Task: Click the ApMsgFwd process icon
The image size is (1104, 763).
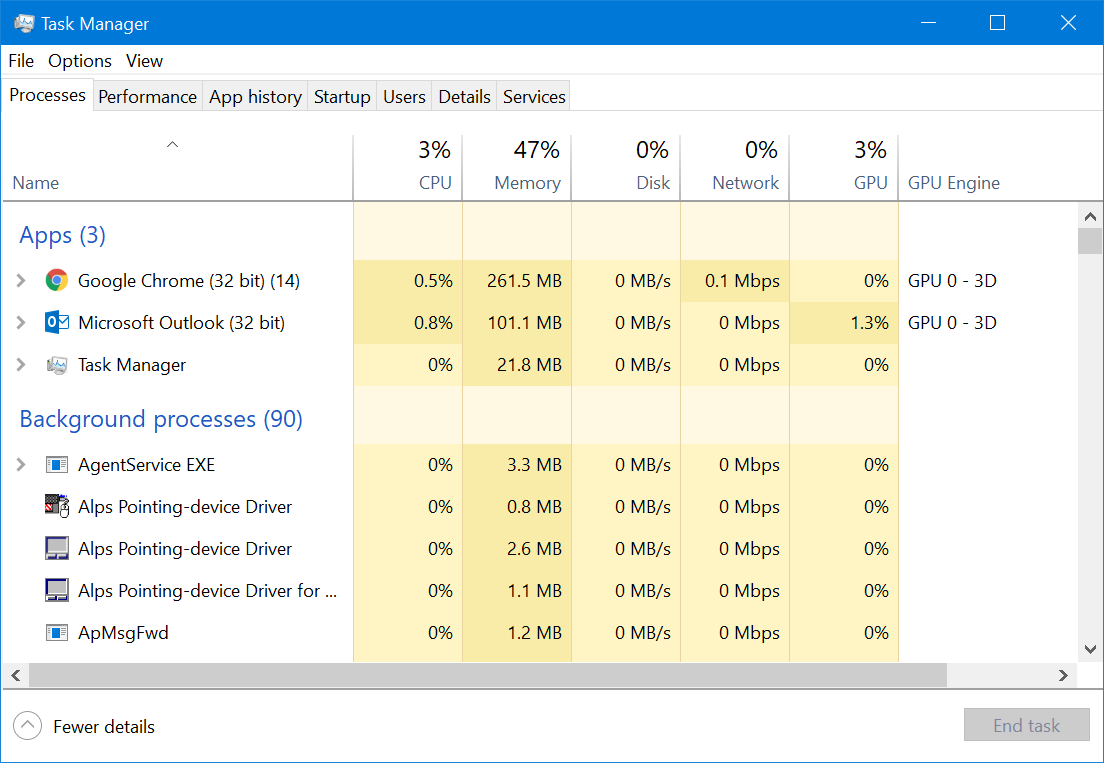Action: 57,633
